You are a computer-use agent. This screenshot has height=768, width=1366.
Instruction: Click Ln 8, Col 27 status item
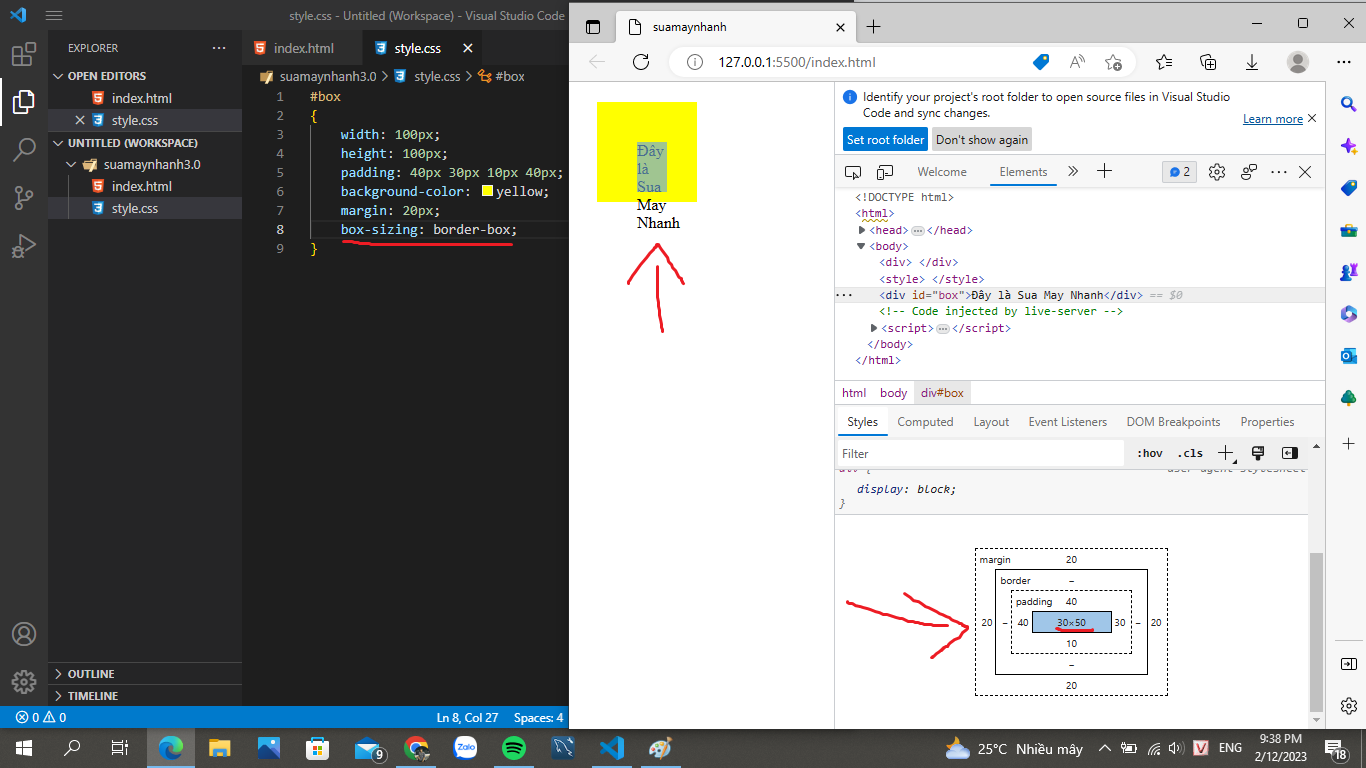click(467, 718)
